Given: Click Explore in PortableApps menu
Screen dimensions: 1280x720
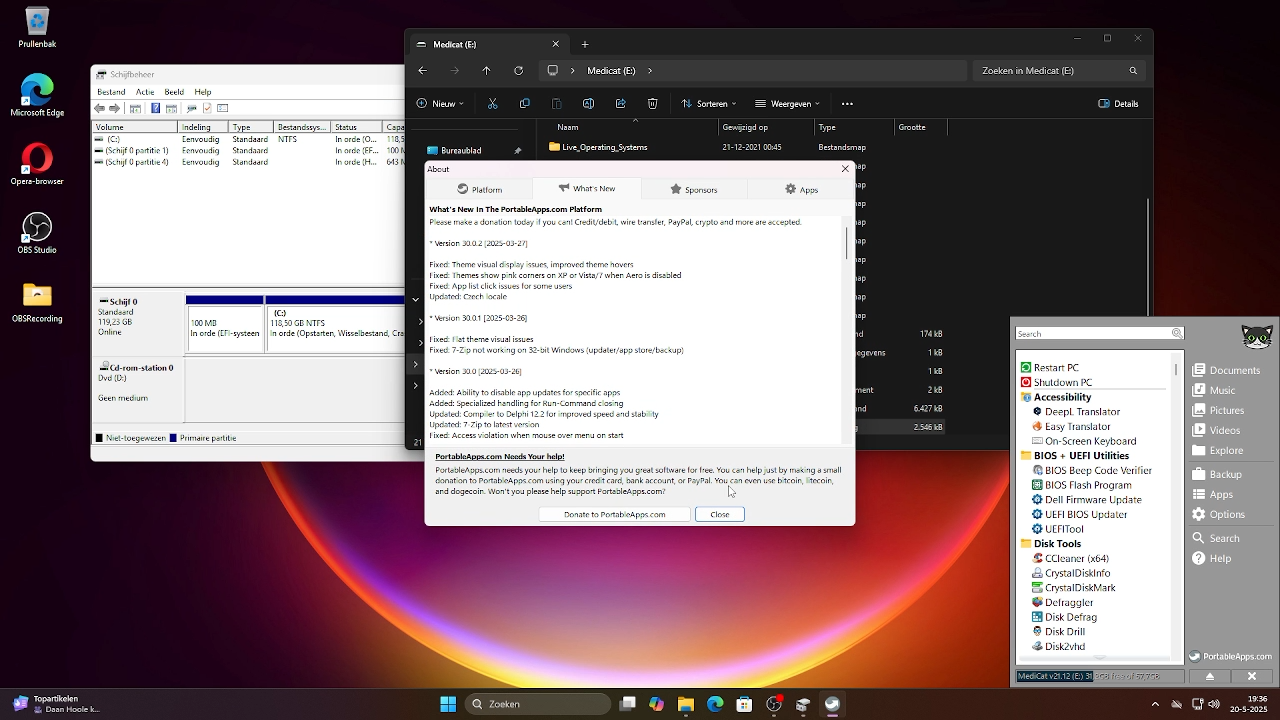Looking at the screenshot, I should point(1218,450).
